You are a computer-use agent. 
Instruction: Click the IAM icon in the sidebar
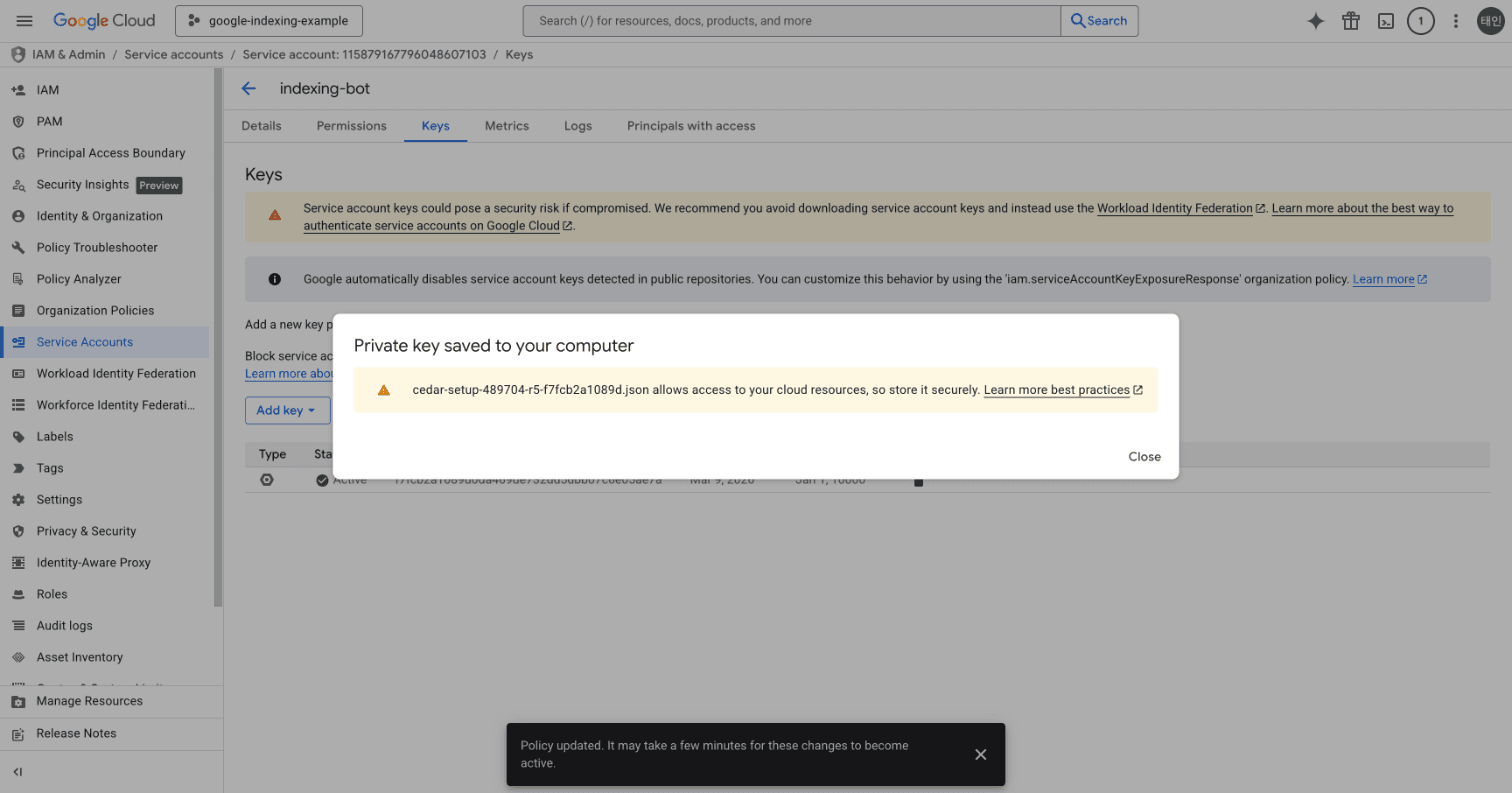tap(18, 90)
